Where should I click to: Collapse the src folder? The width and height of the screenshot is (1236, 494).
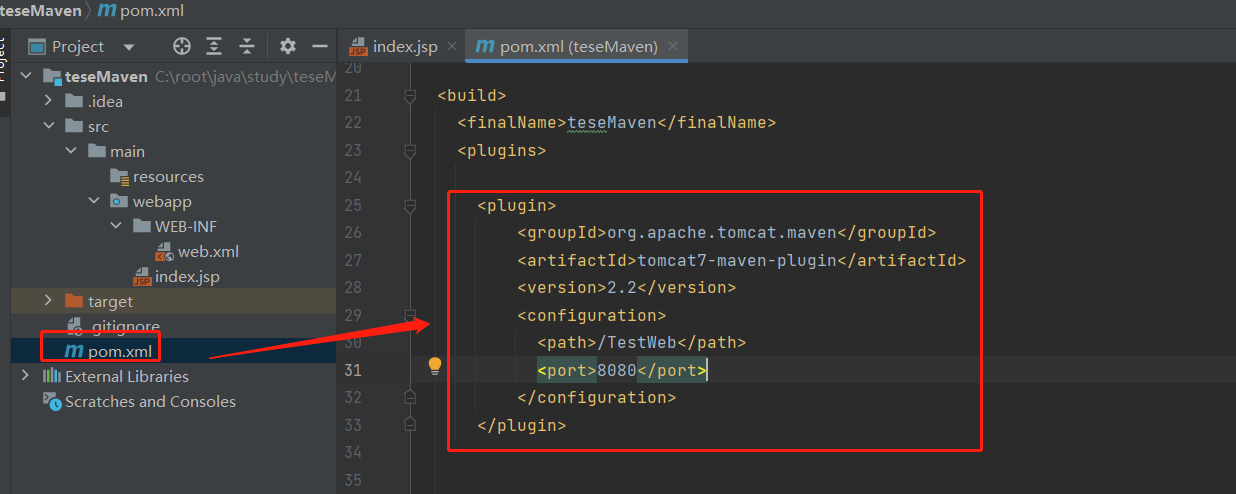coord(48,126)
